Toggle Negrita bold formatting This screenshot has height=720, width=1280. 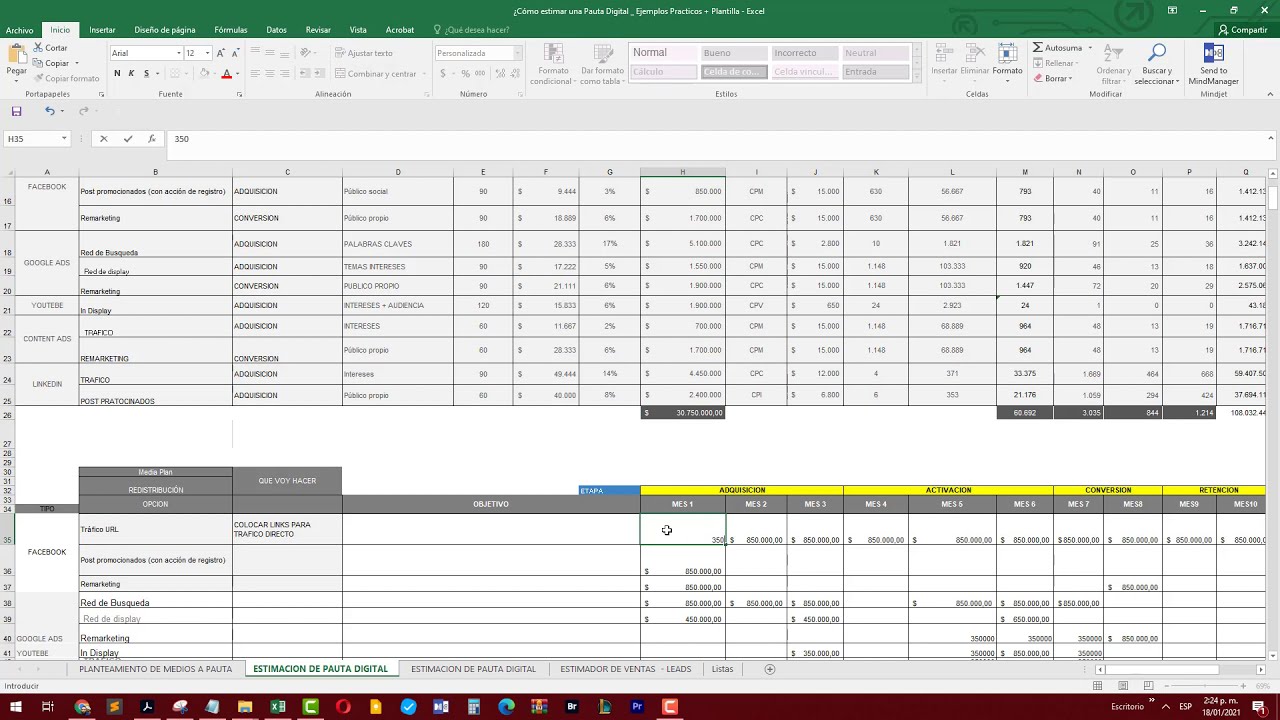tap(117, 73)
